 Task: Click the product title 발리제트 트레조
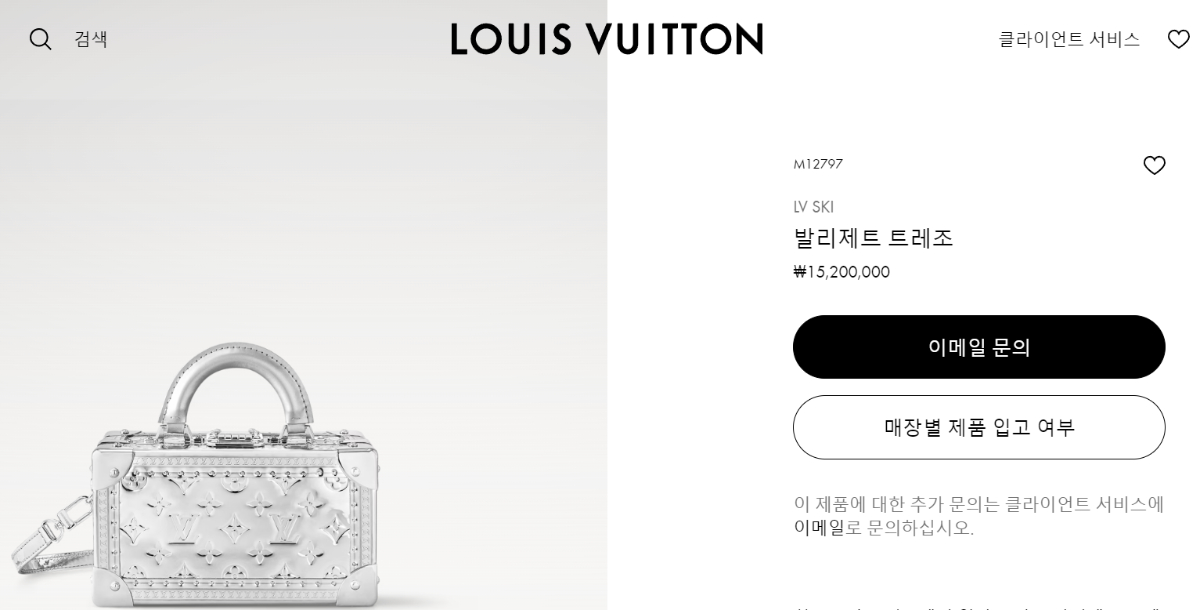[873, 238]
